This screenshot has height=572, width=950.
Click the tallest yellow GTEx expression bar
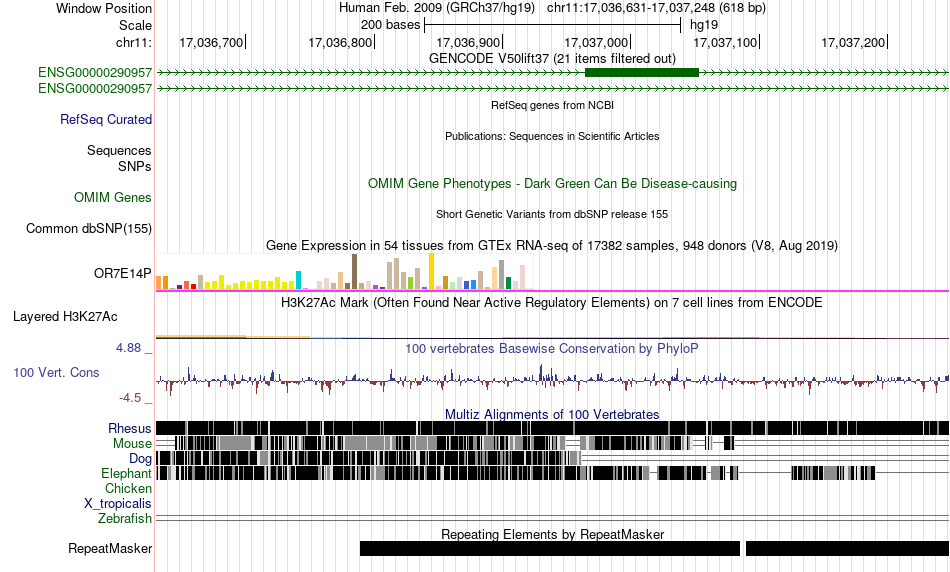click(431, 271)
